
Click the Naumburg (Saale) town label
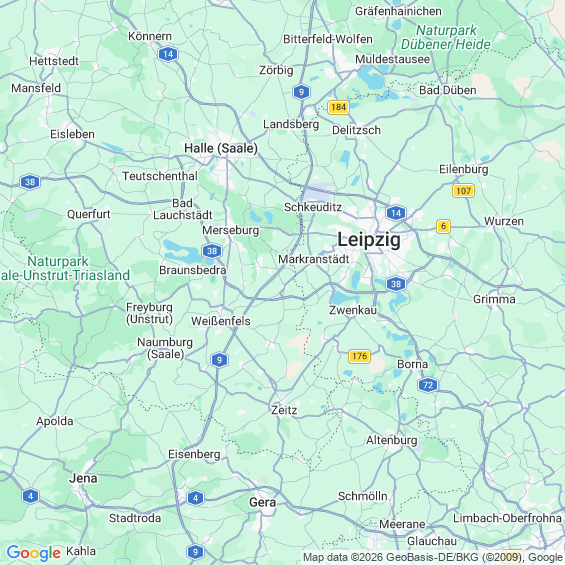(x=165, y=348)
